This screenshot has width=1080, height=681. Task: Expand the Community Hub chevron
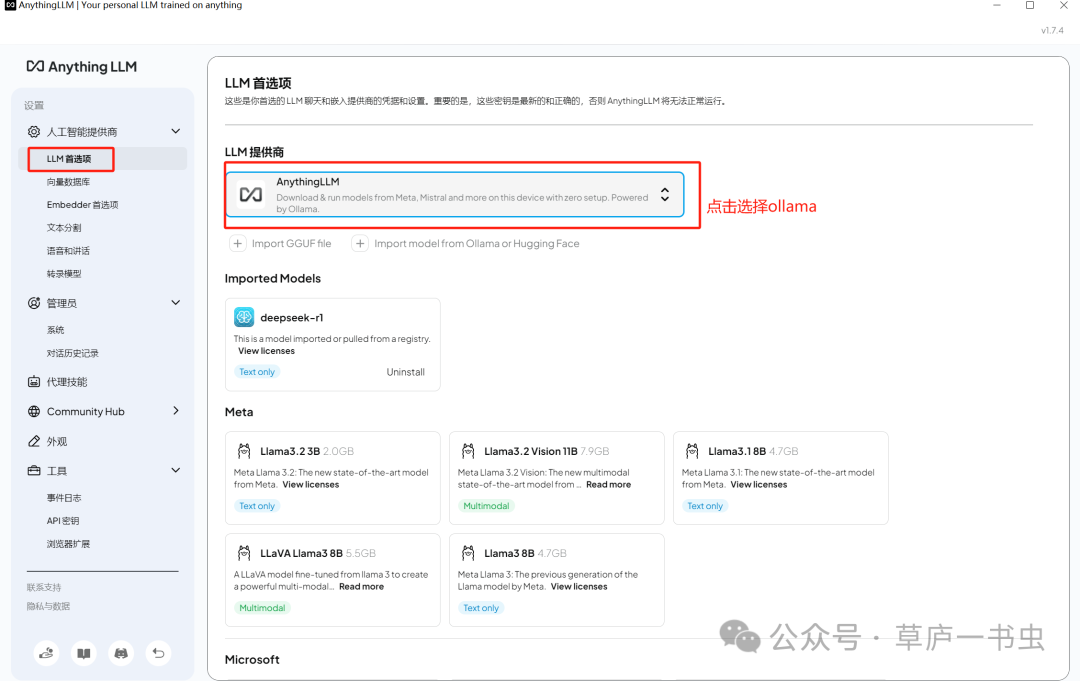tap(176, 410)
